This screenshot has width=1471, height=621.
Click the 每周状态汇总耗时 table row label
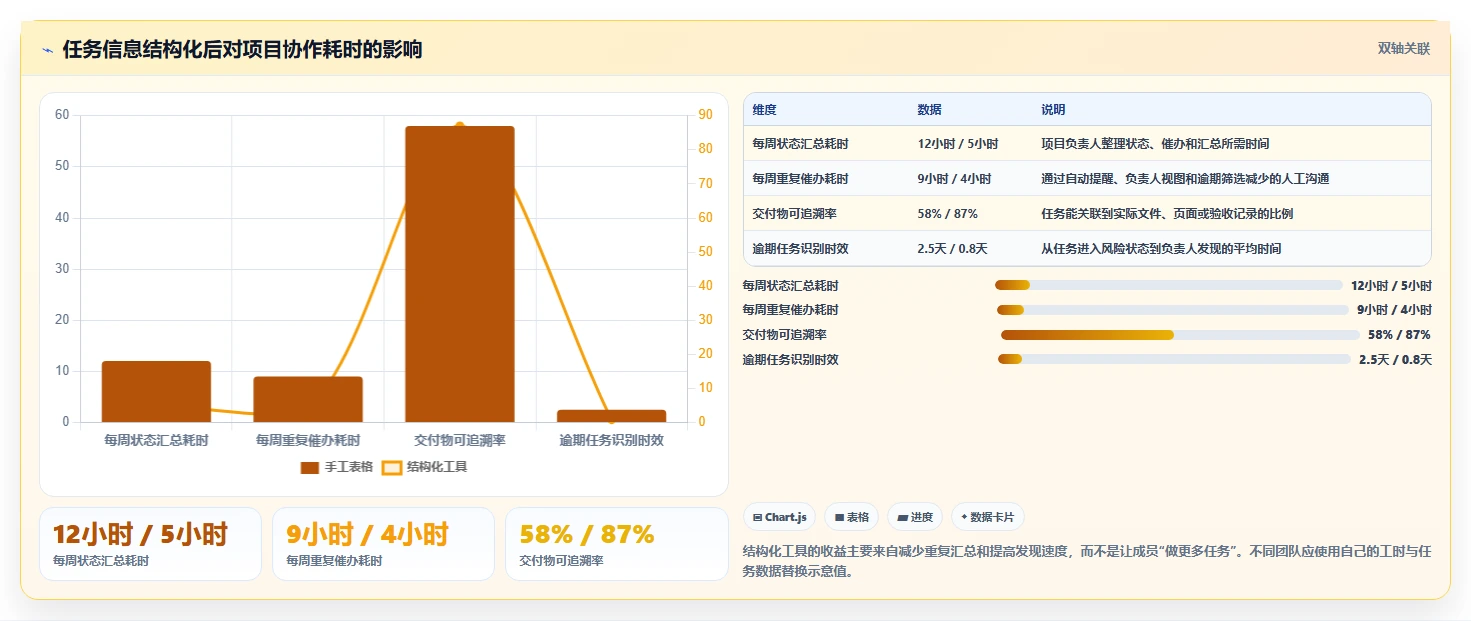800,144
